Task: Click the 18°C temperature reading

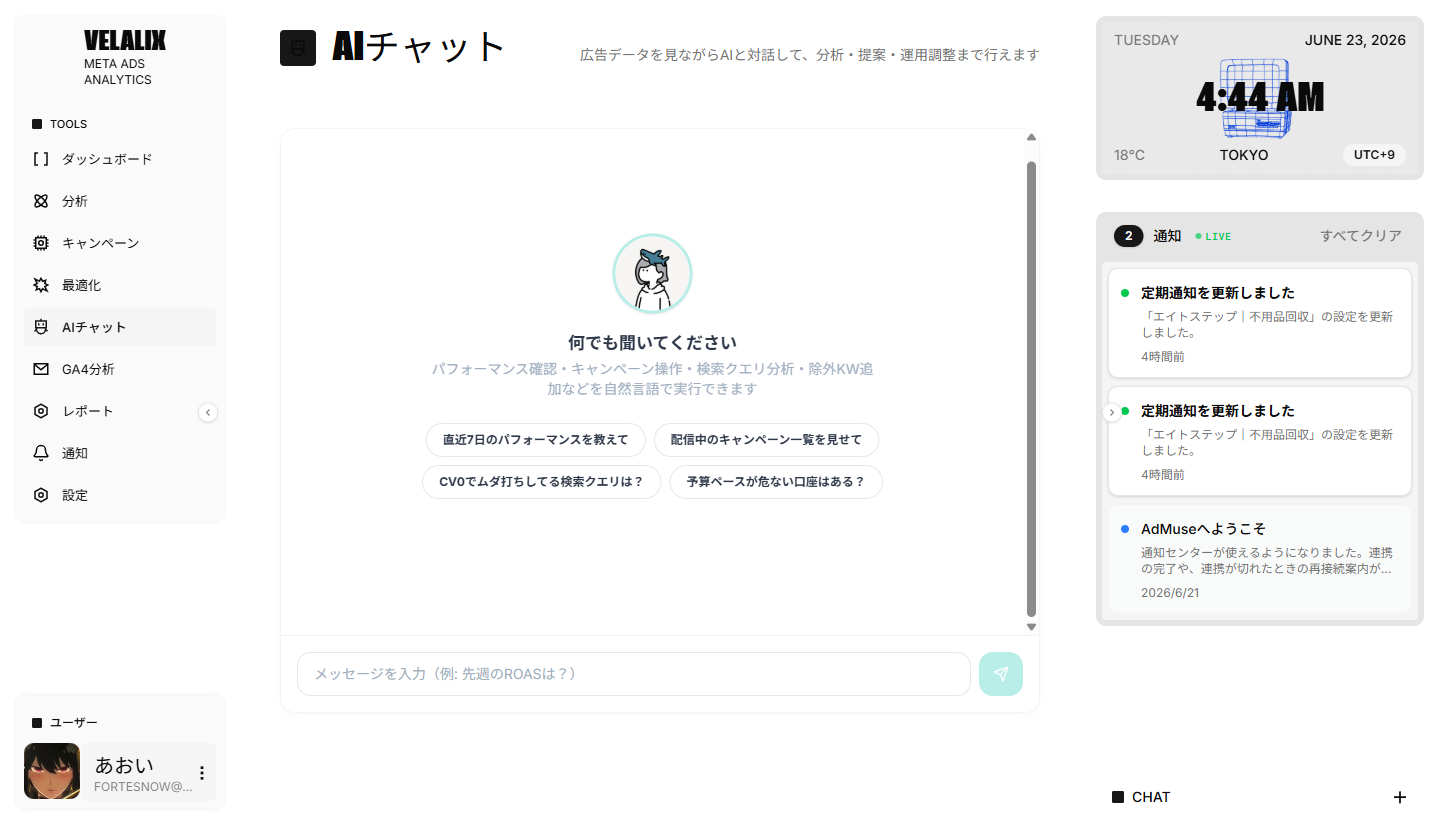Action: click(1130, 155)
